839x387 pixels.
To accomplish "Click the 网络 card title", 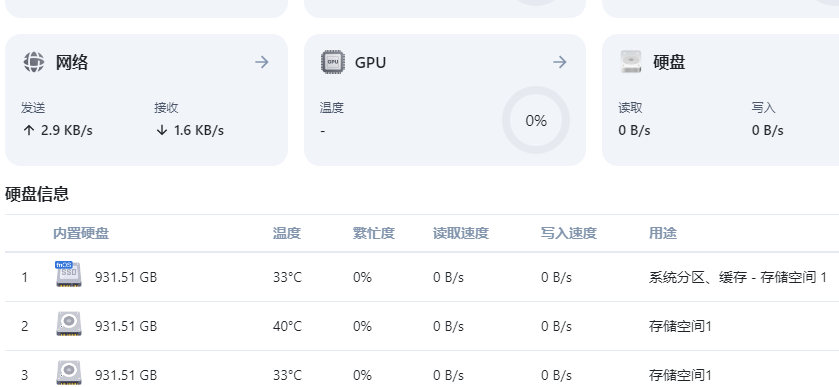I will [72, 63].
